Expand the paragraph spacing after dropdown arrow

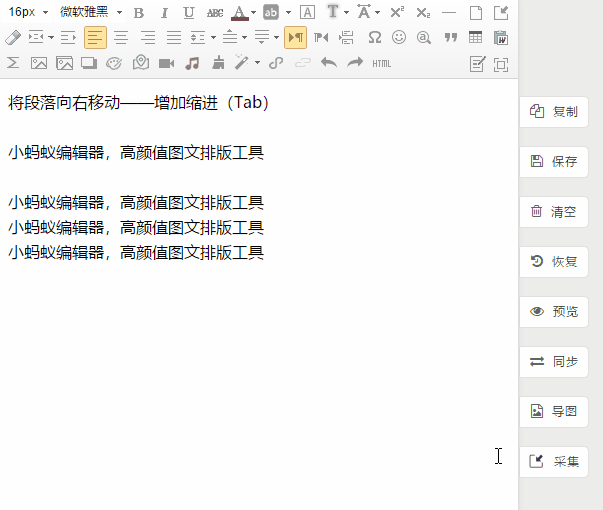(x=277, y=38)
